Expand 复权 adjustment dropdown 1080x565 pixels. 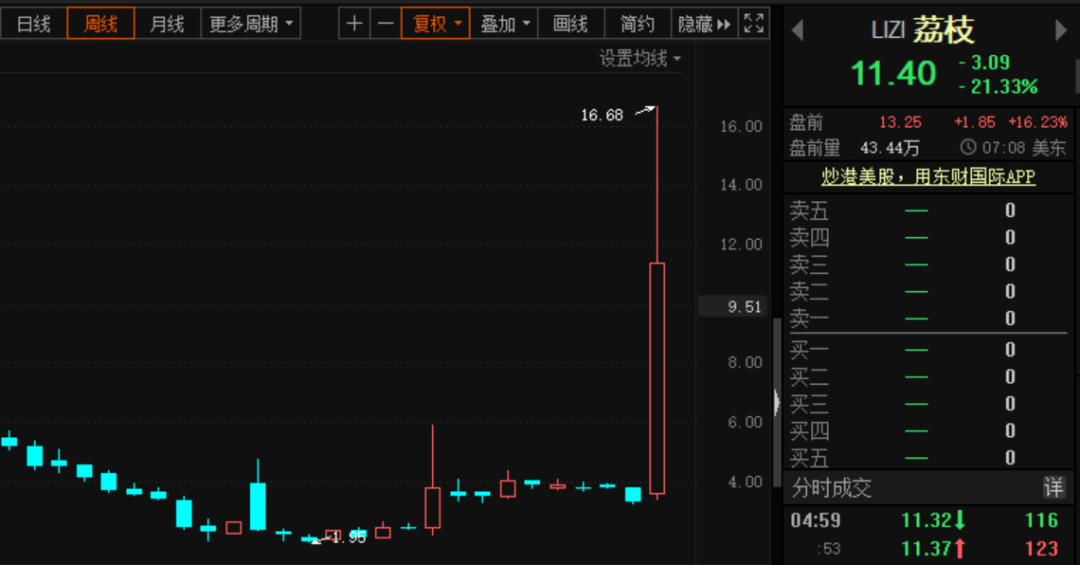[435, 23]
